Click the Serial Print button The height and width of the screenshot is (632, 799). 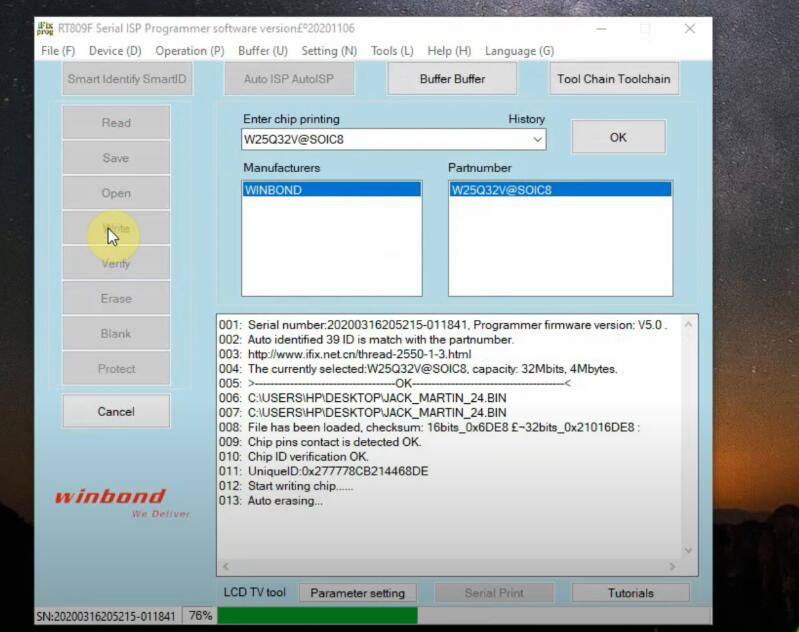pyautogui.click(x=494, y=593)
